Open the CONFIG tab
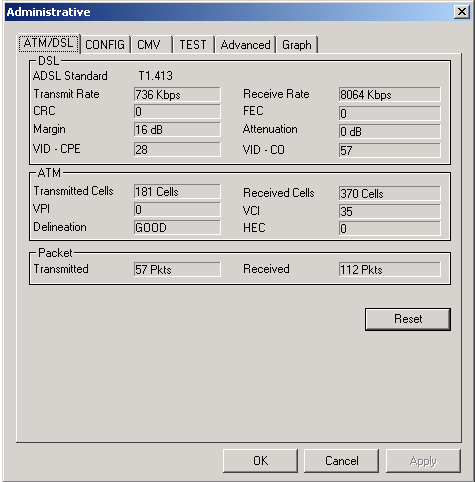Viewport: 475px width, 482px height. point(105,45)
